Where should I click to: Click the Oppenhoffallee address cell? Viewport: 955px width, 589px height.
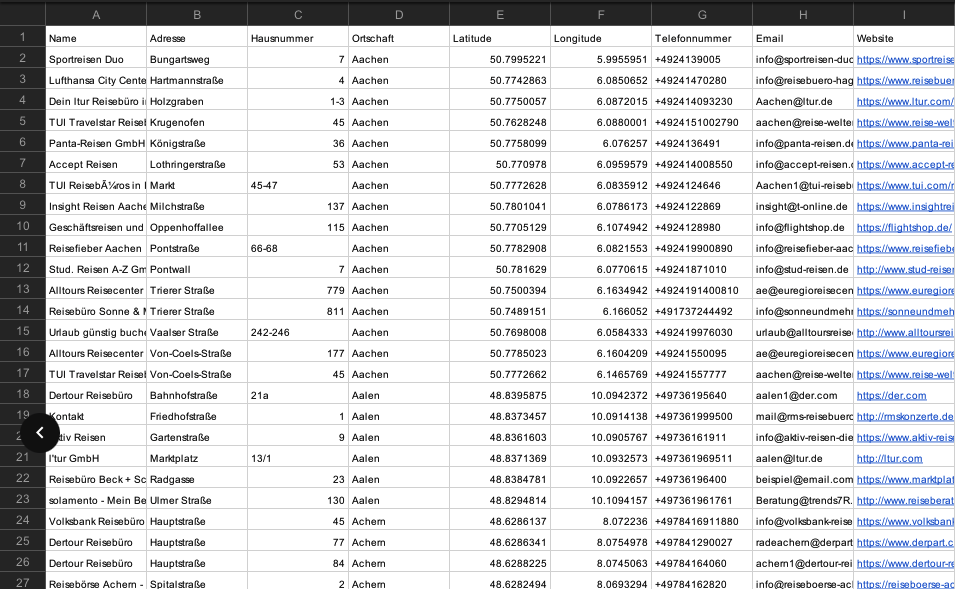coord(197,227)
